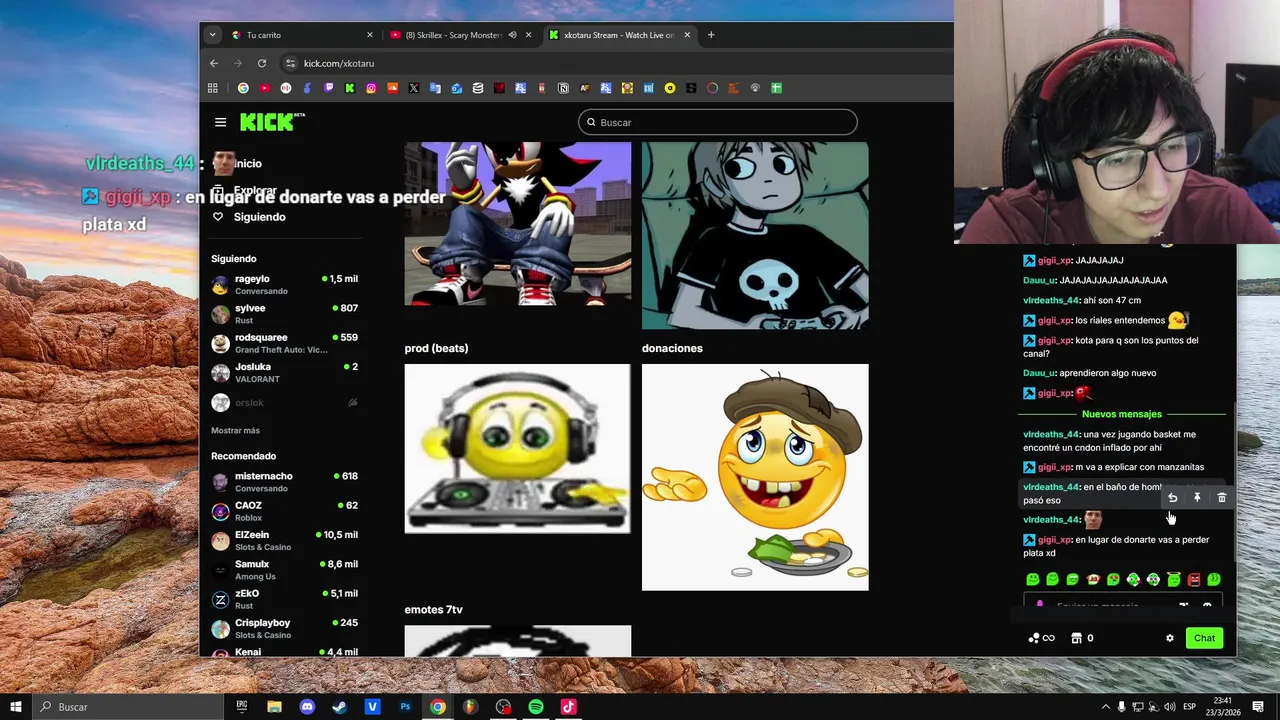1280x720 pixels.
Task: Click the first green smiley emote
Action: [1033, 579]
